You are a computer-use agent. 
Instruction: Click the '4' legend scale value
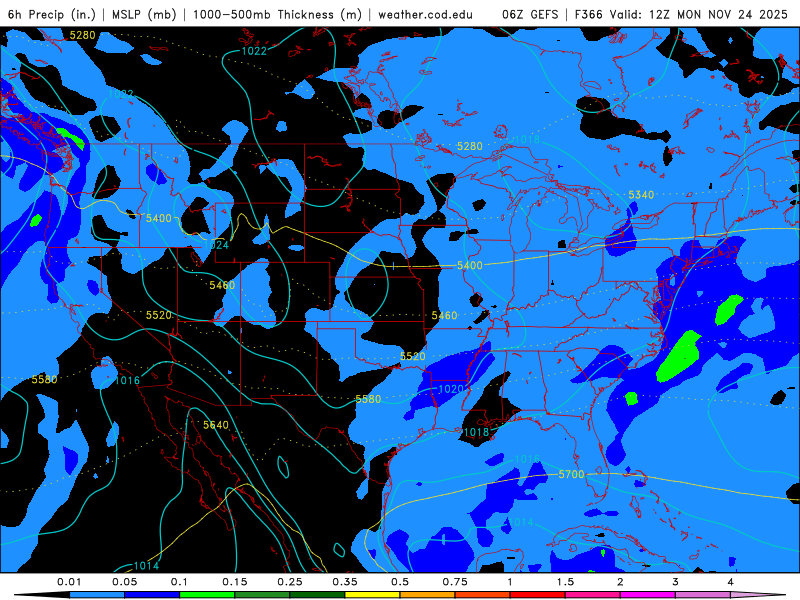[731, 582]
